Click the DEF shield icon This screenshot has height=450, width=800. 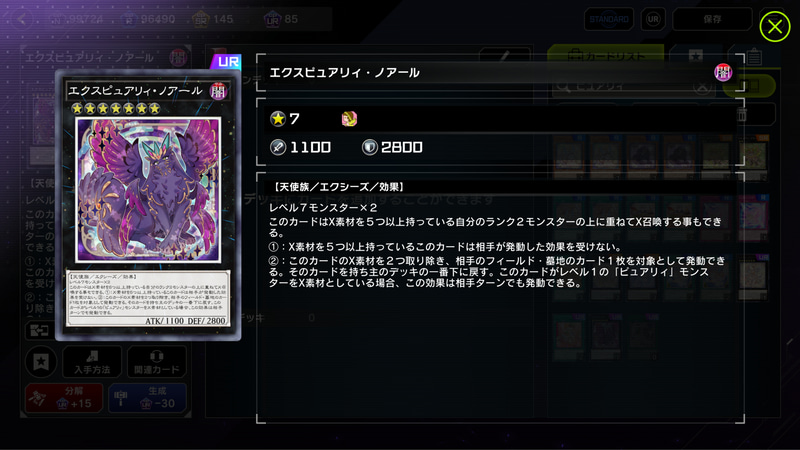click(x=369, y=147)
